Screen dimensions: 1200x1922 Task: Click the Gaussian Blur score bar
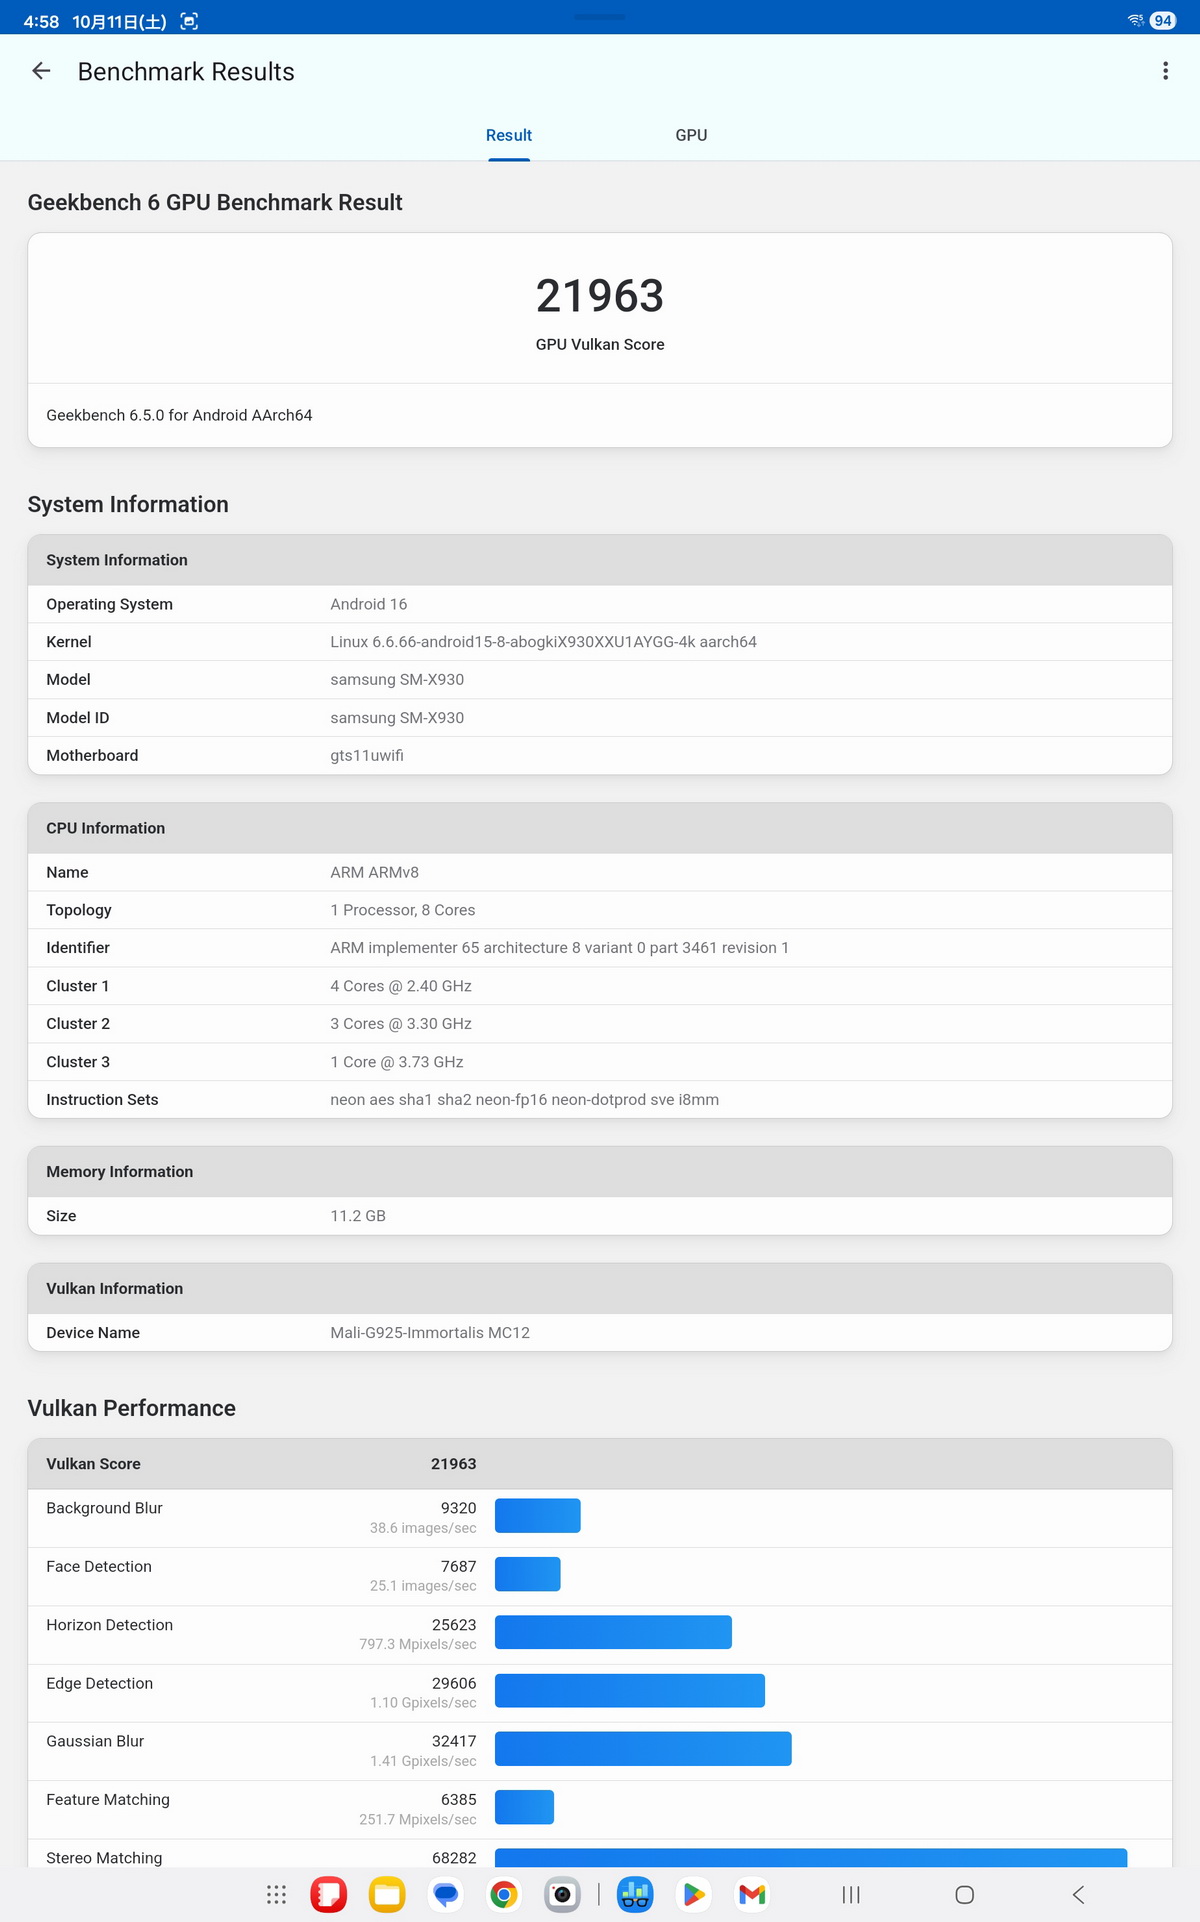[x=643, y=1749]
